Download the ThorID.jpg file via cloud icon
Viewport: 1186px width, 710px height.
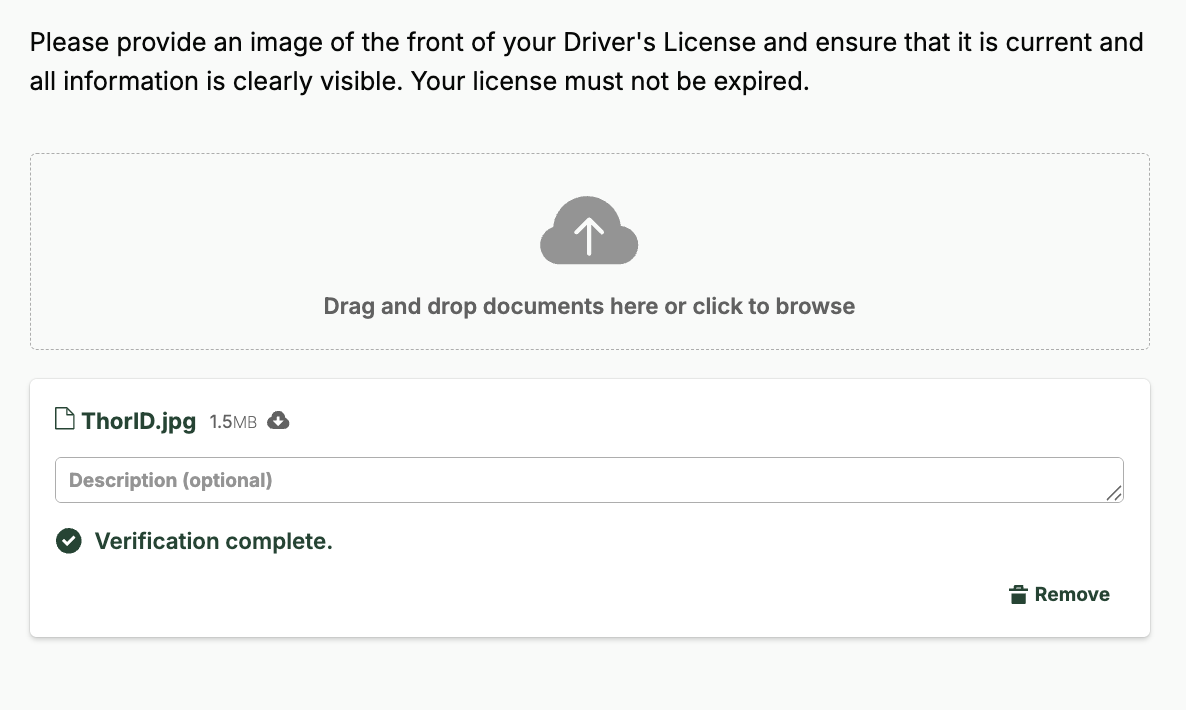tap(279, 421)
